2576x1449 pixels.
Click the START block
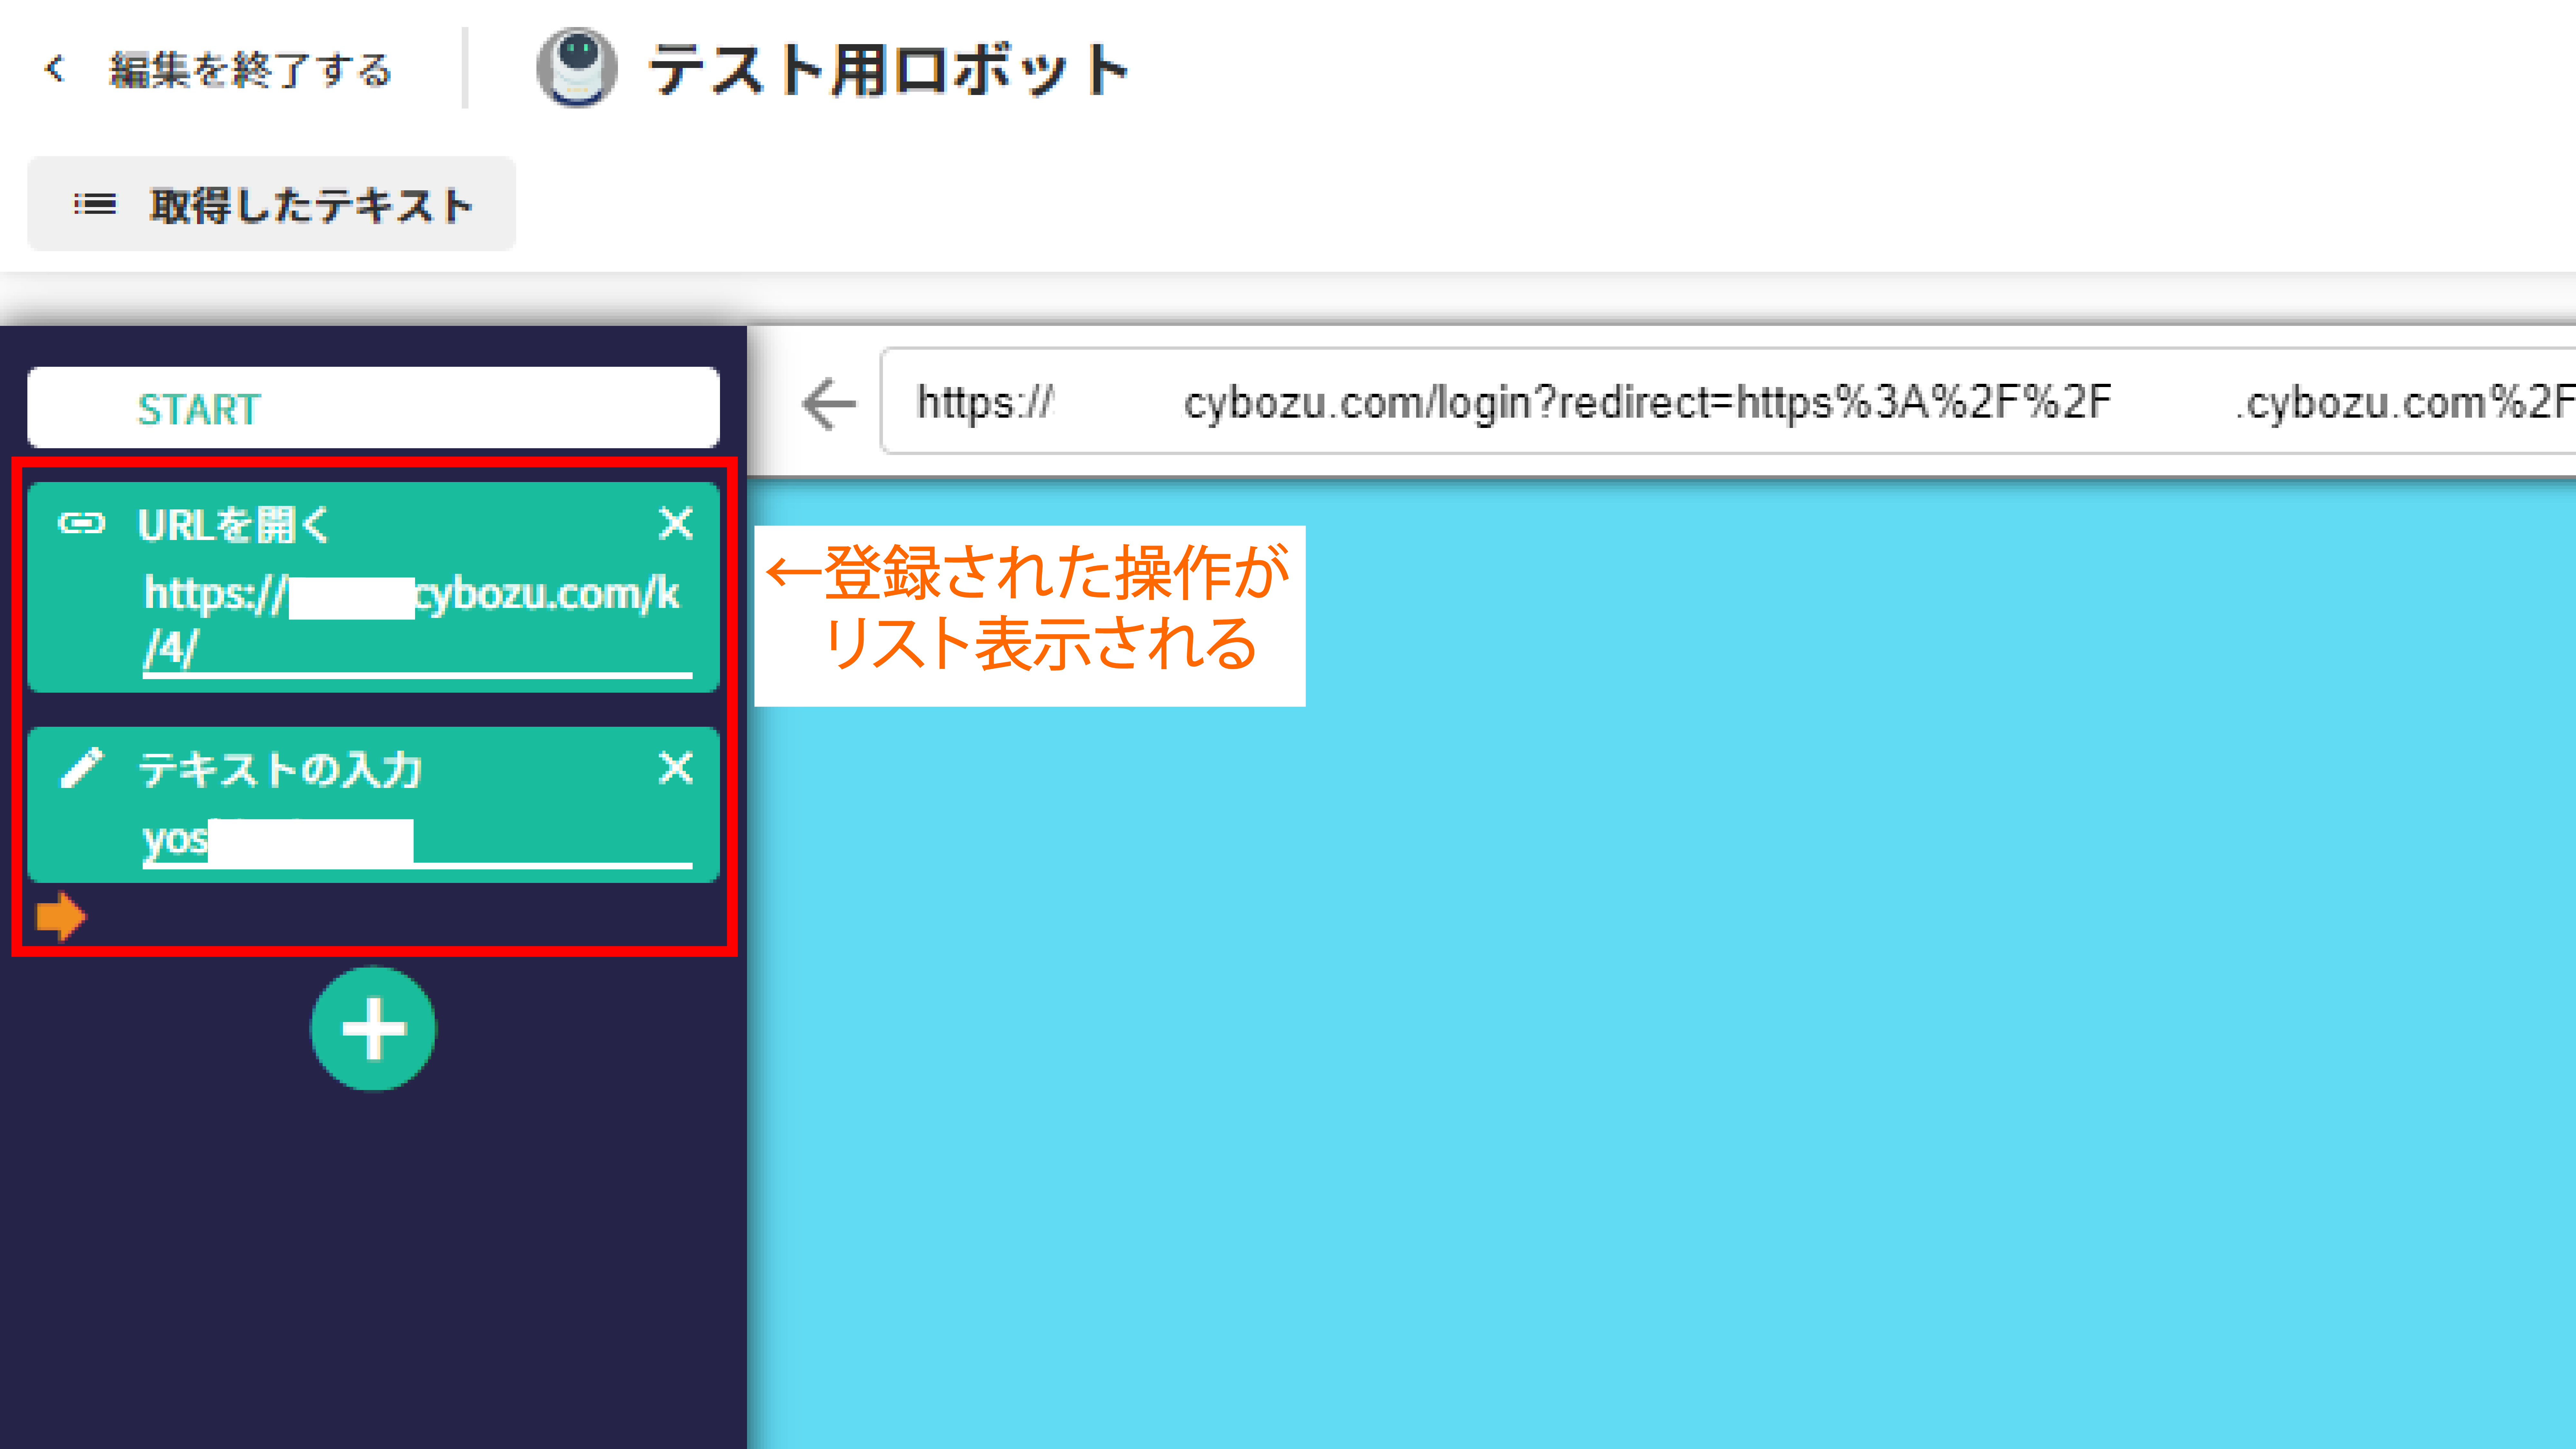[373, 408]
